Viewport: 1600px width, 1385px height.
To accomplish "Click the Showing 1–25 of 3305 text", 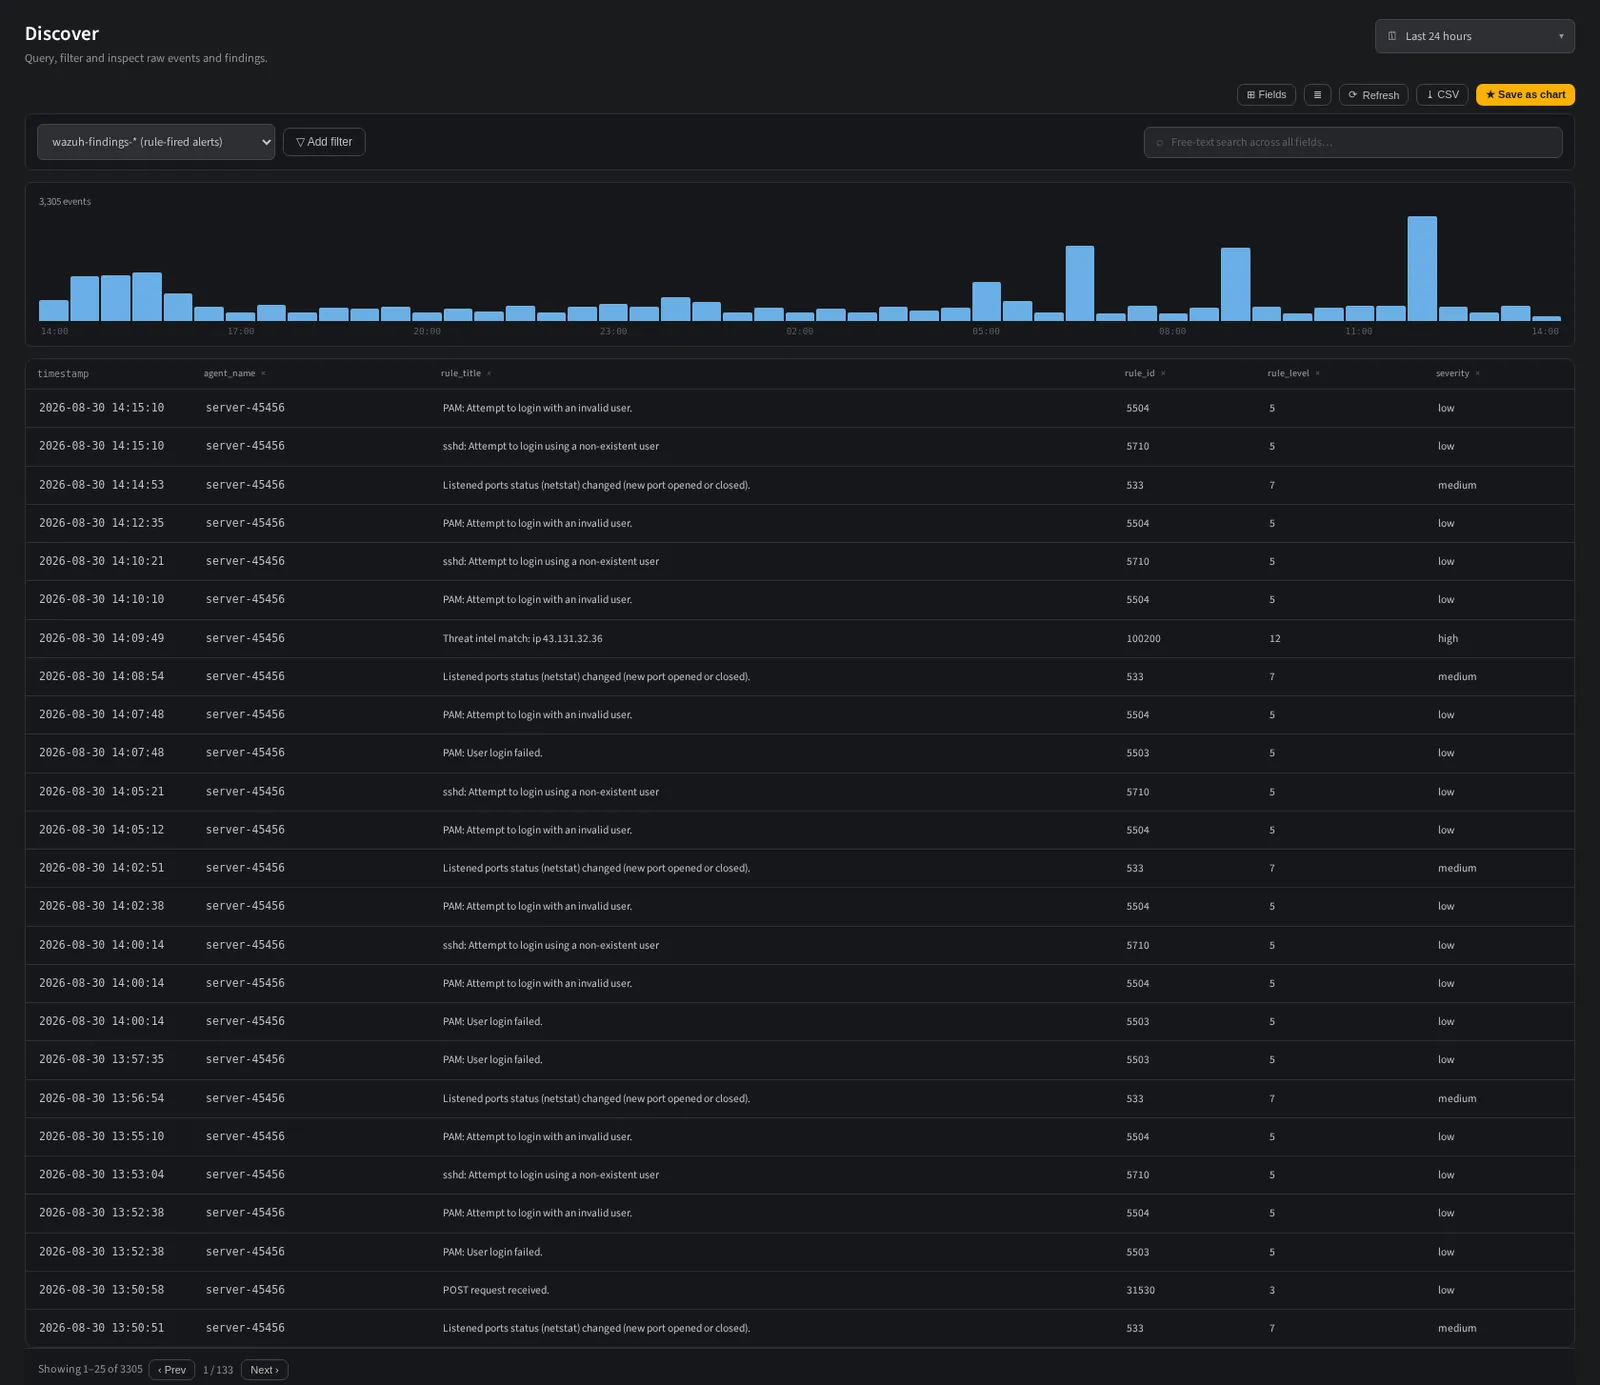I will click(x=90, y=1369).
